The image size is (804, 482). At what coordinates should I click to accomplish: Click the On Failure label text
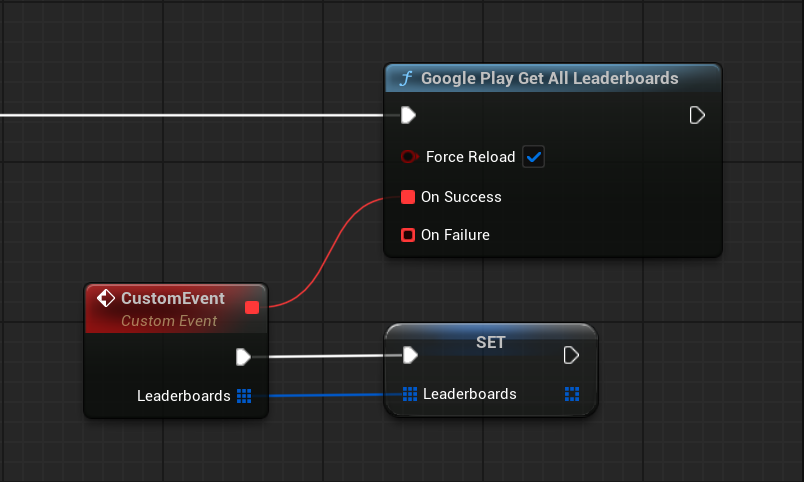455,235
